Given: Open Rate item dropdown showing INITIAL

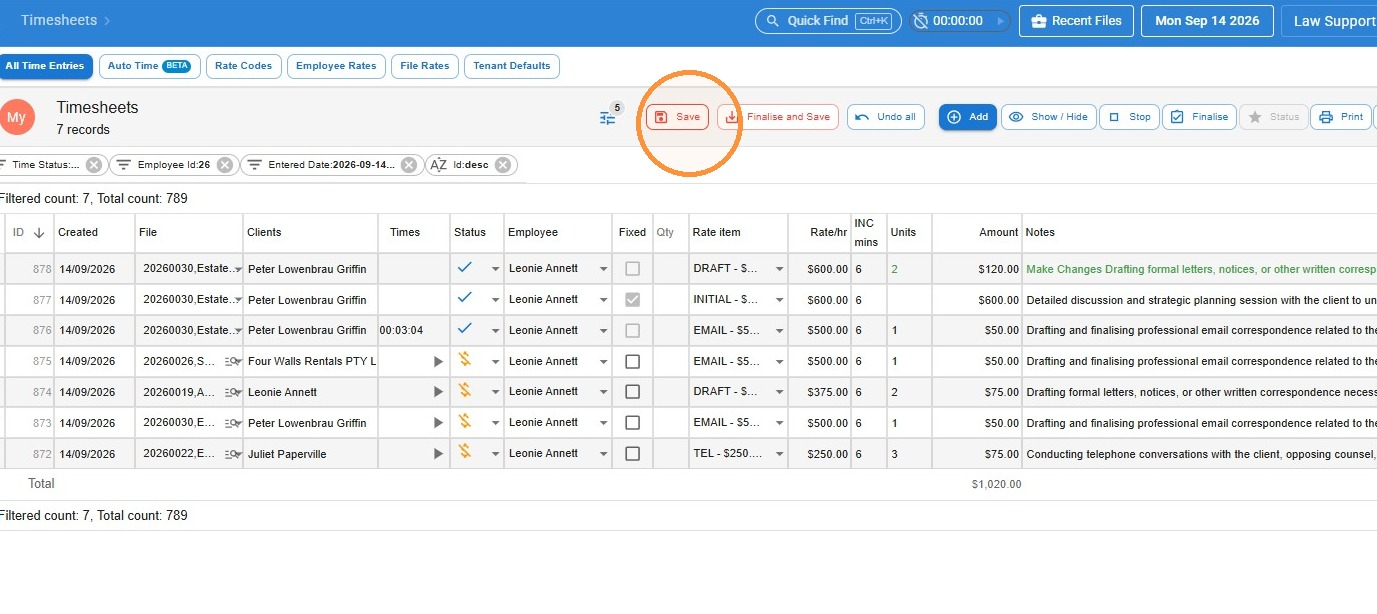Looking at the screenshot, I should point(779,300).
